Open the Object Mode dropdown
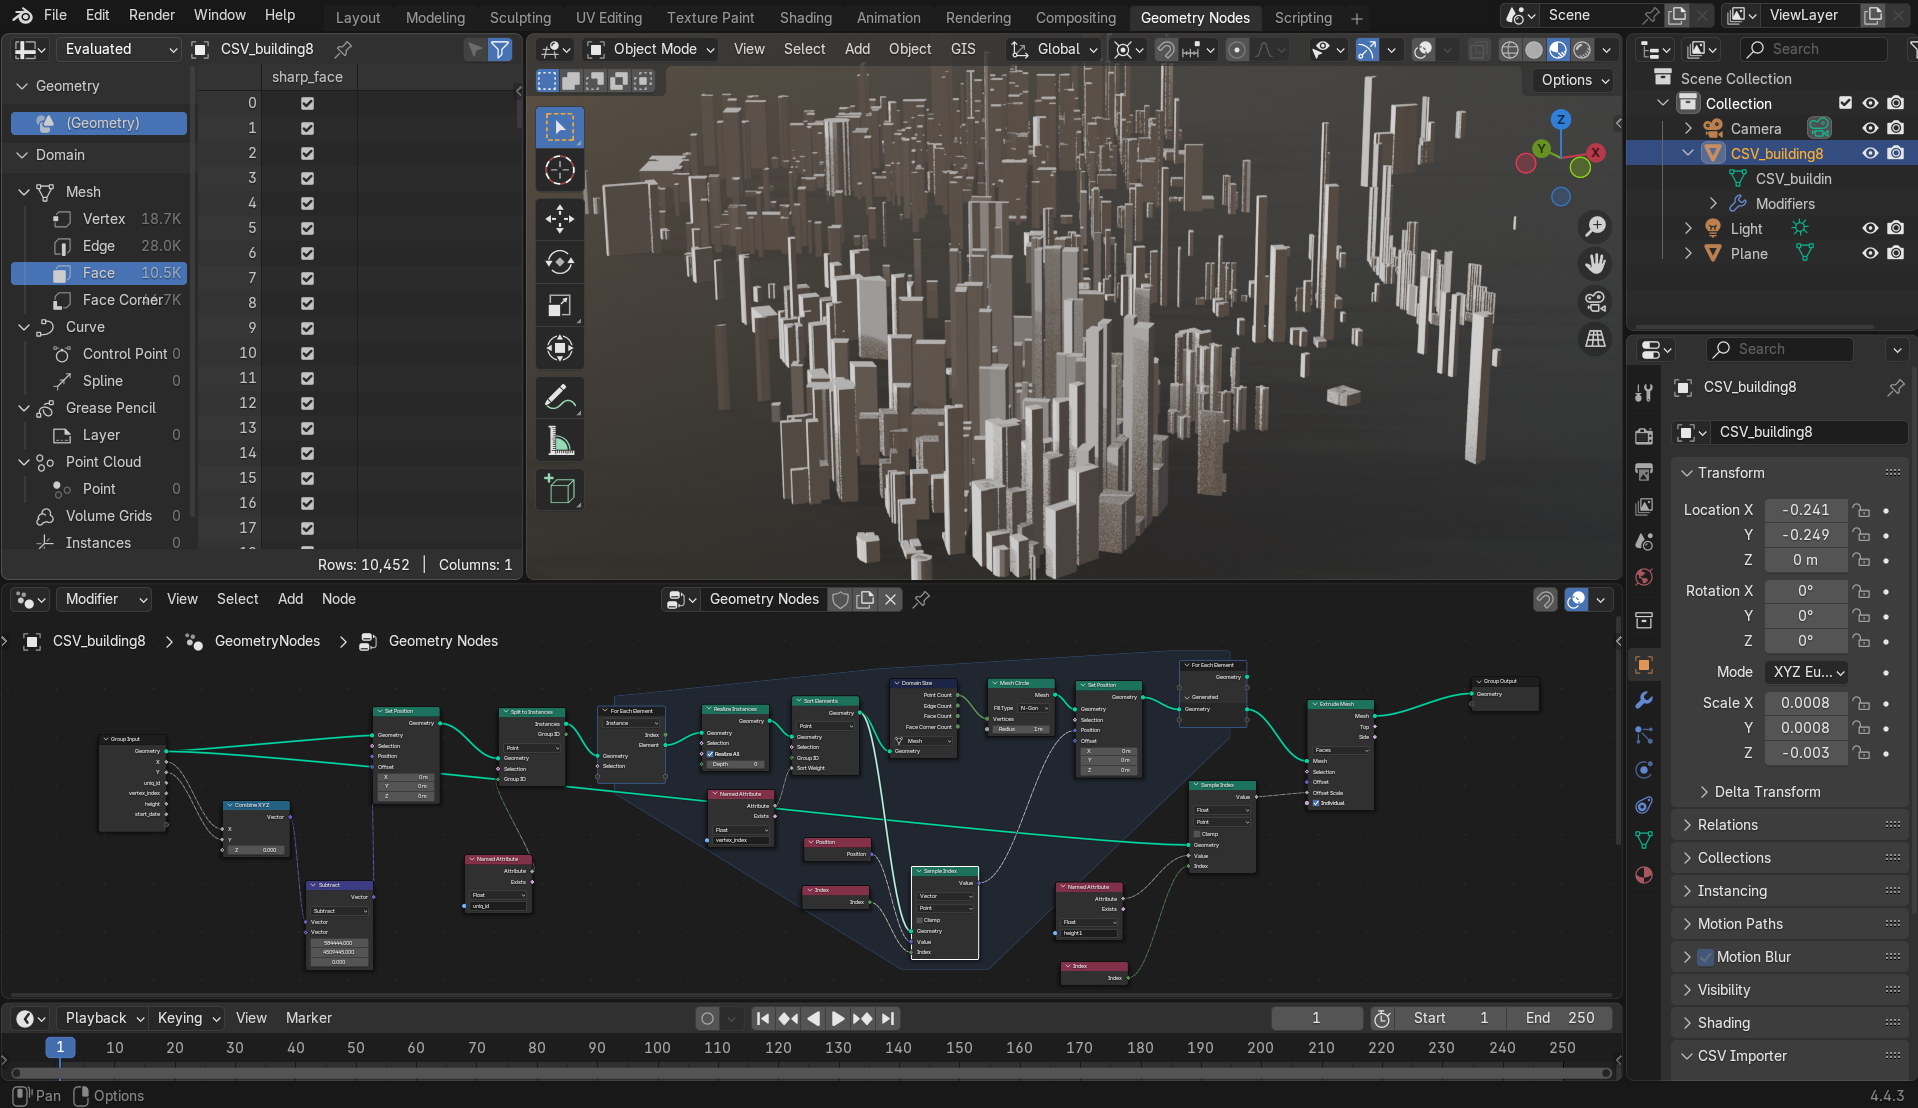Screen dimensions: 1918x1108 click(x=652, y=49)
